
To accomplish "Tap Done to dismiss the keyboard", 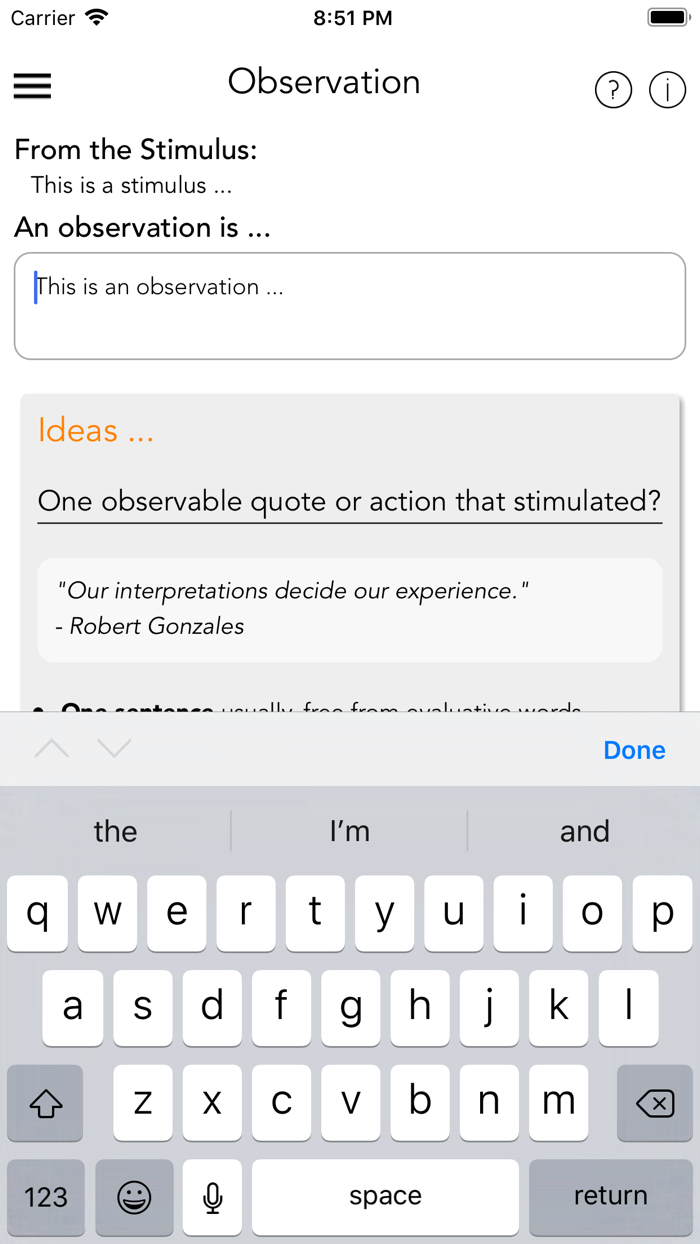I will 634,750.
